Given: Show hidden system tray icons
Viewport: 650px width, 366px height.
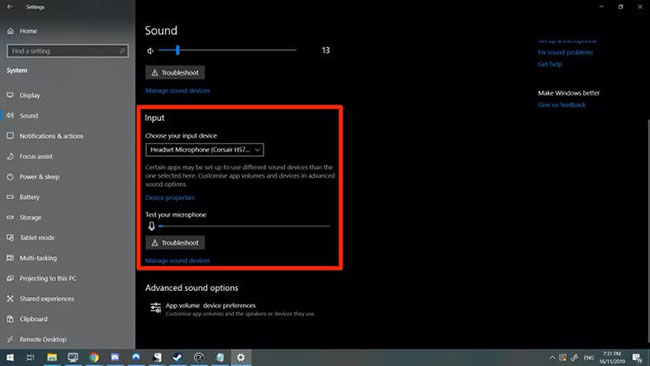Looking at the screenshot, I should (552, 358).
